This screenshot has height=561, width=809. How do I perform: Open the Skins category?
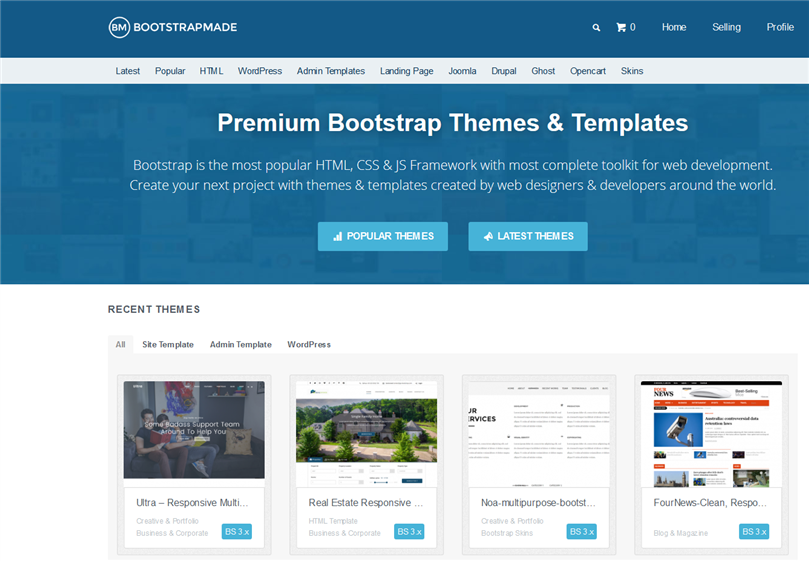click(x=632, y=71)
